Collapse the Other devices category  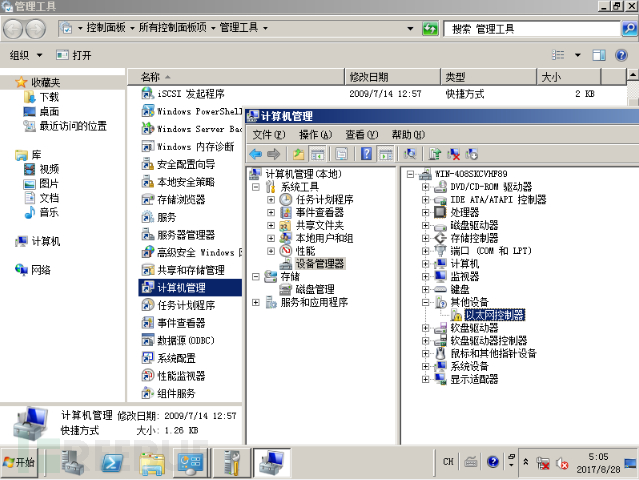[425, 302]
